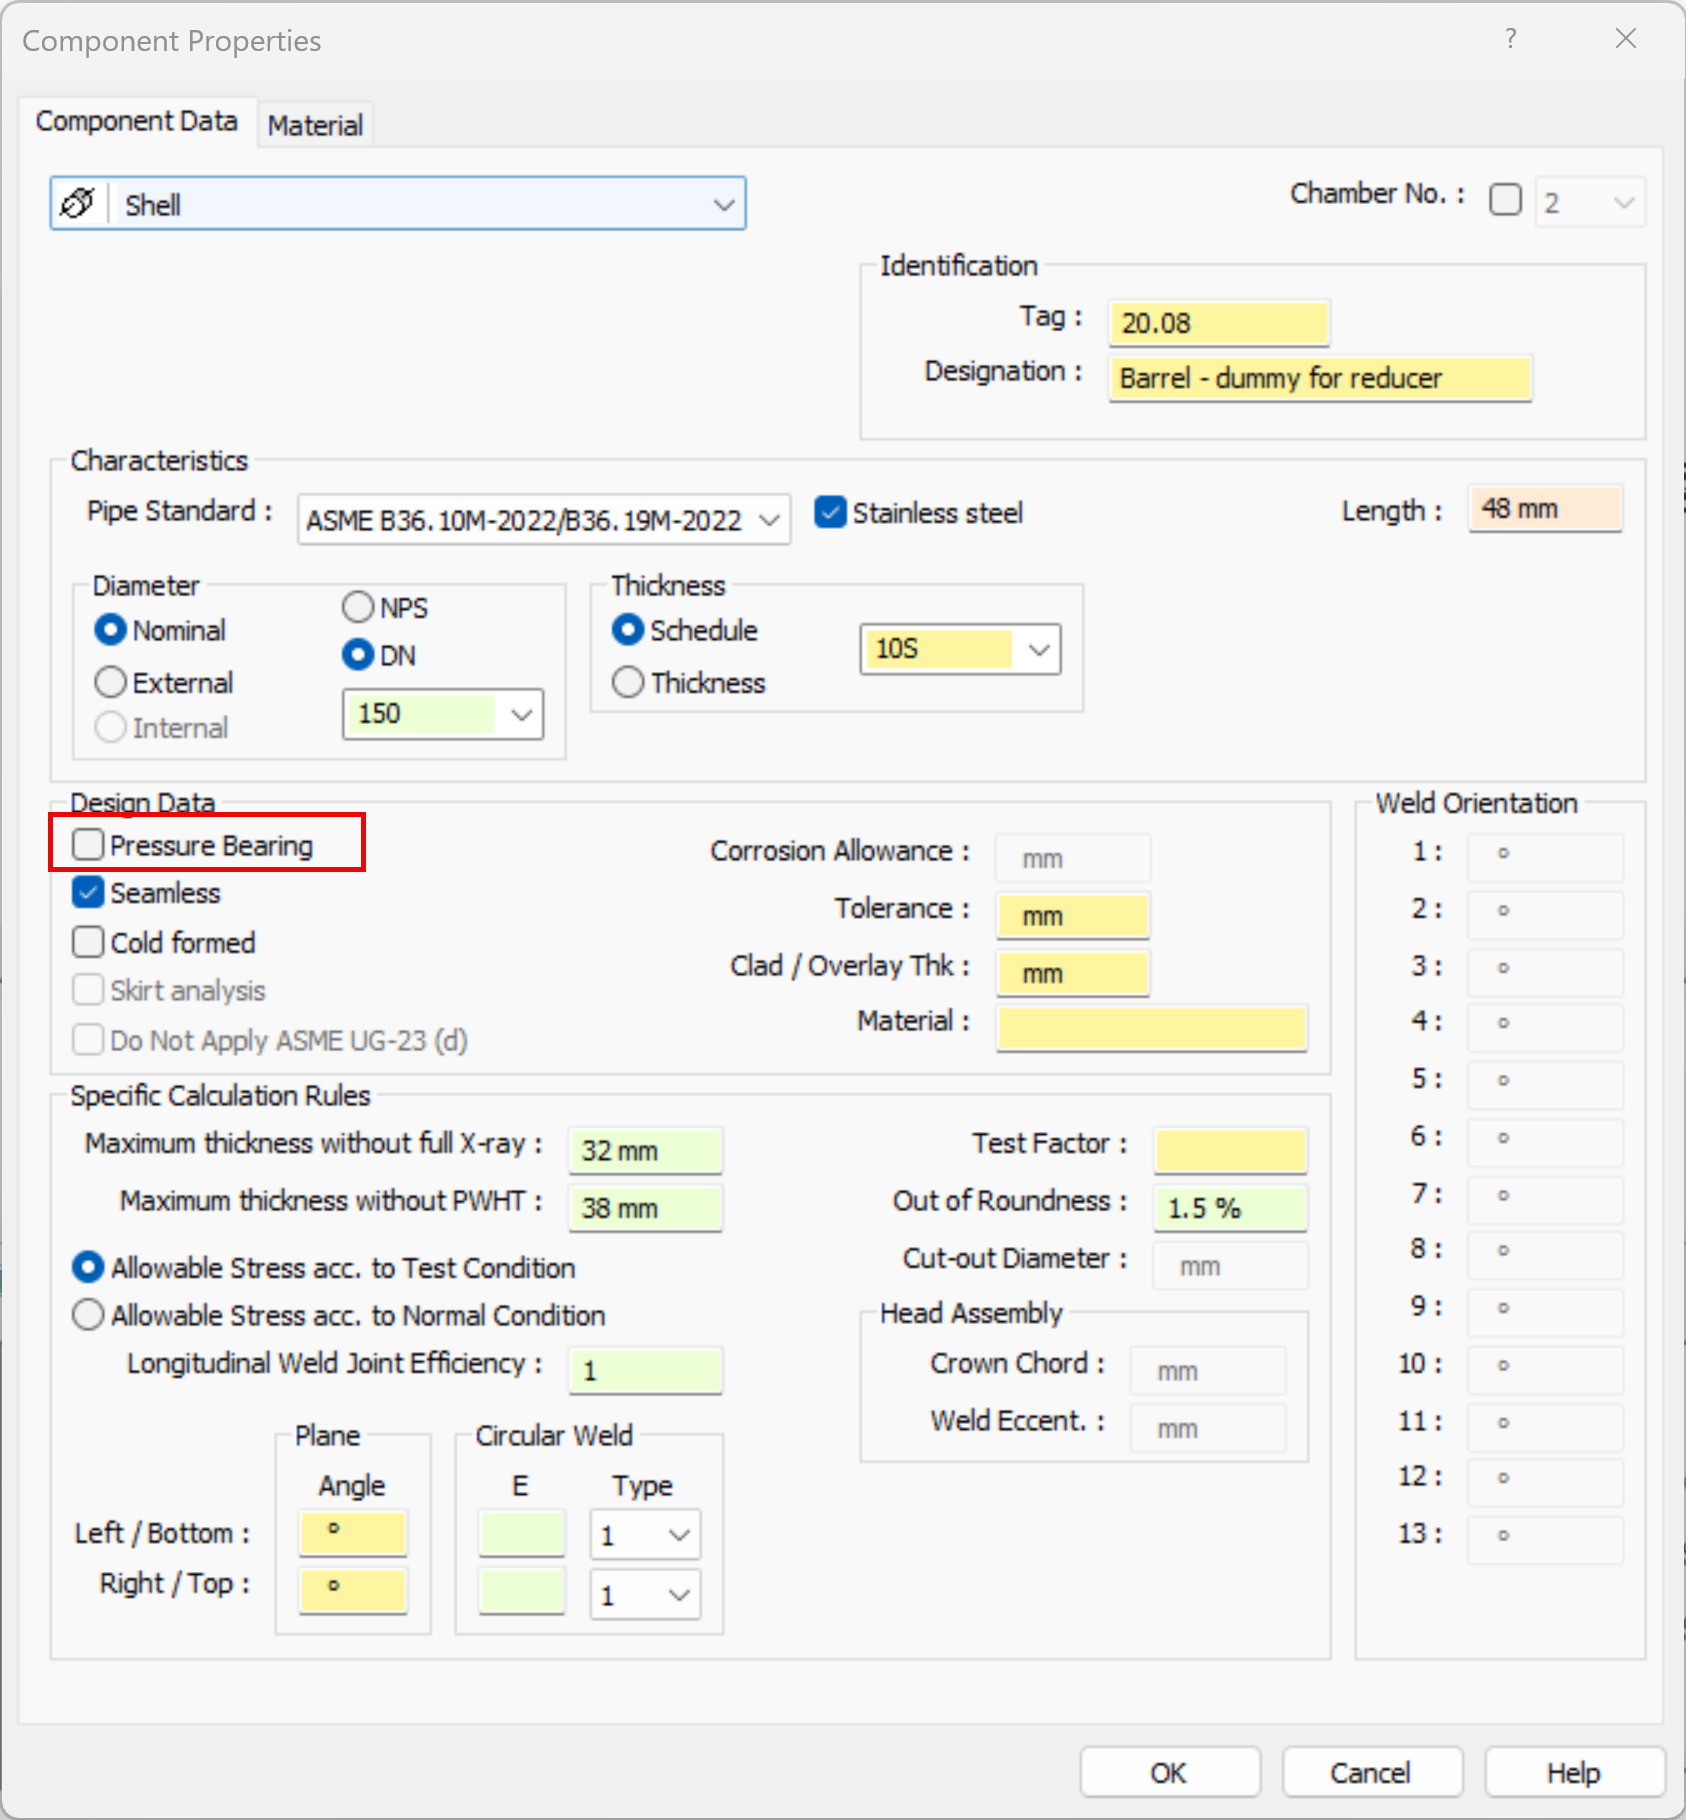
Task: Select the Nominal diameter radio button
Action: click(x=110, y=630)
